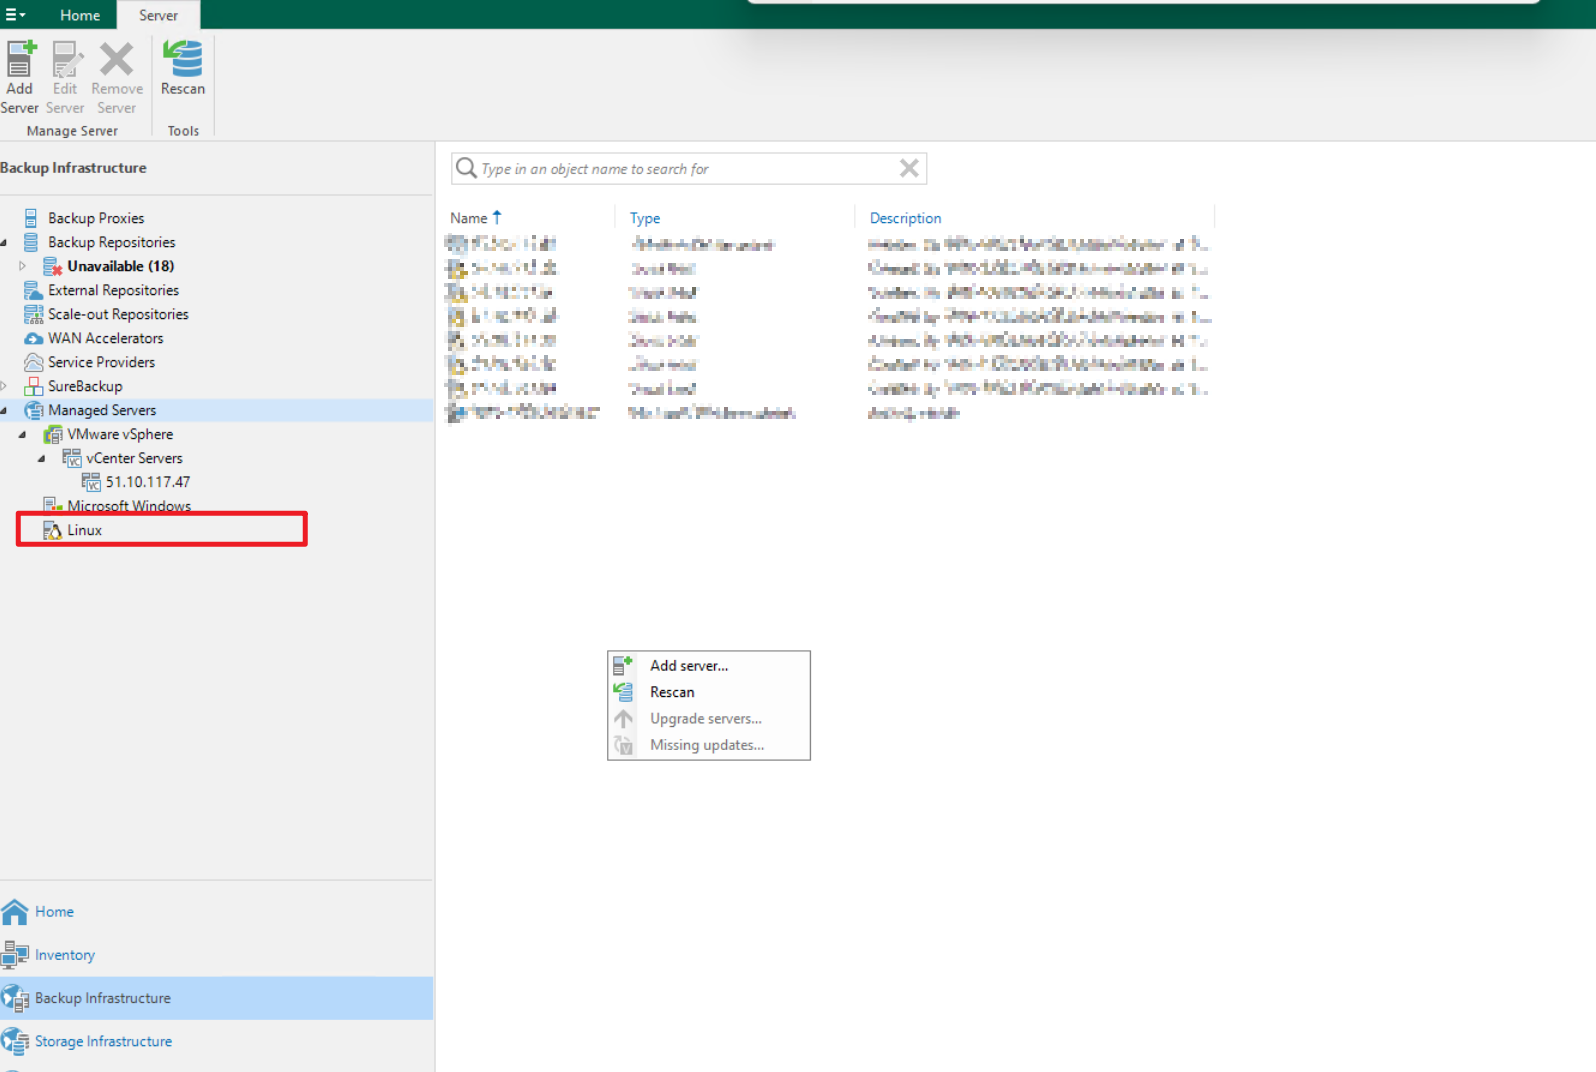Collapse the vCenter Servers node

[x=41, y=458]
